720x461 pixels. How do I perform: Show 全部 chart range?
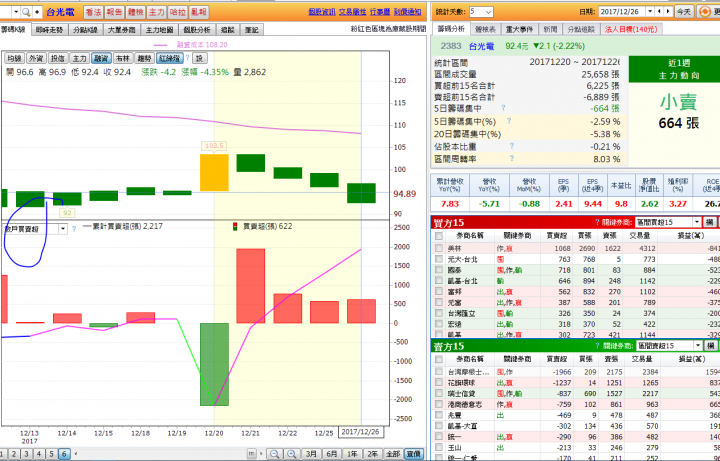[x=393, y=454]
